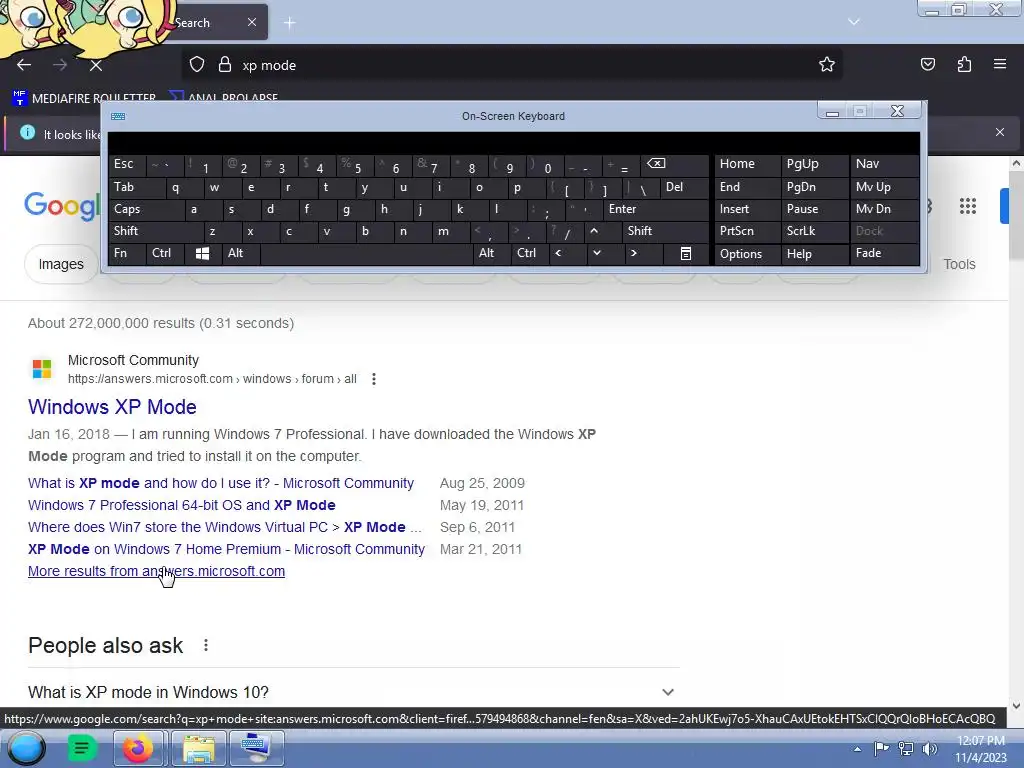Open What is XP mode sitelink
Viewport: 1024px width, 768px height.
pyautogui.click(x=221, y=483)
